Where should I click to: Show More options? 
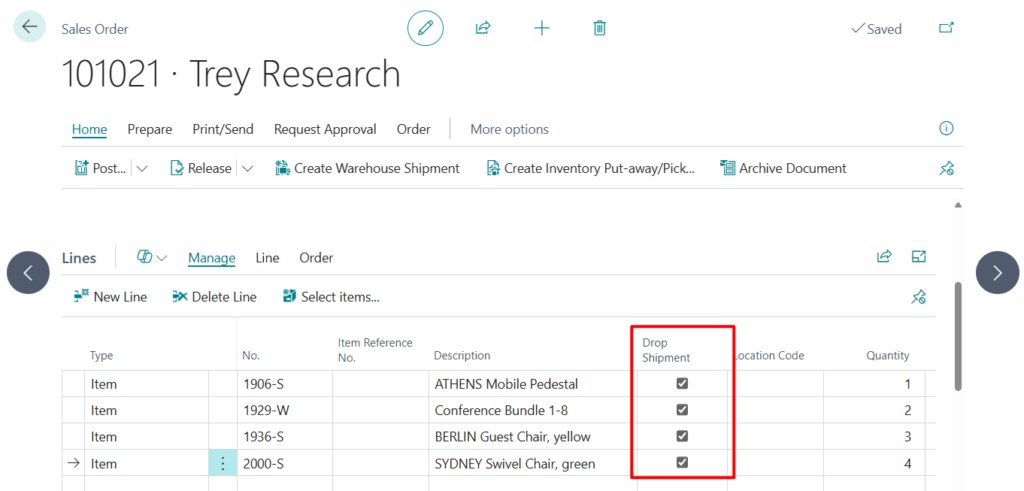509,129
